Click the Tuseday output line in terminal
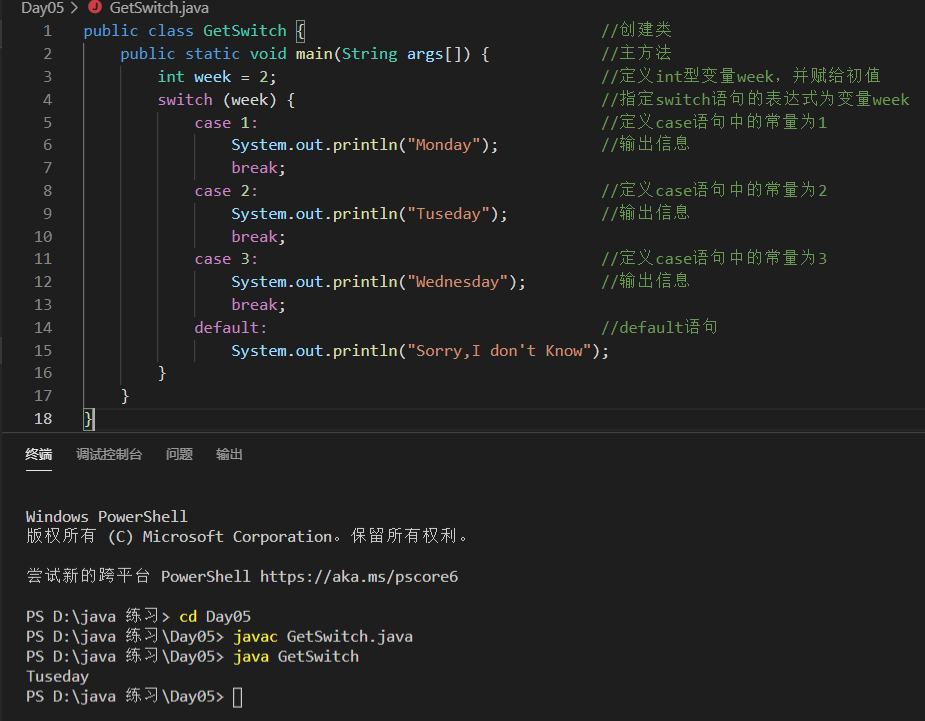This screenshot has width=925, height=721. [x=57, y=677]
